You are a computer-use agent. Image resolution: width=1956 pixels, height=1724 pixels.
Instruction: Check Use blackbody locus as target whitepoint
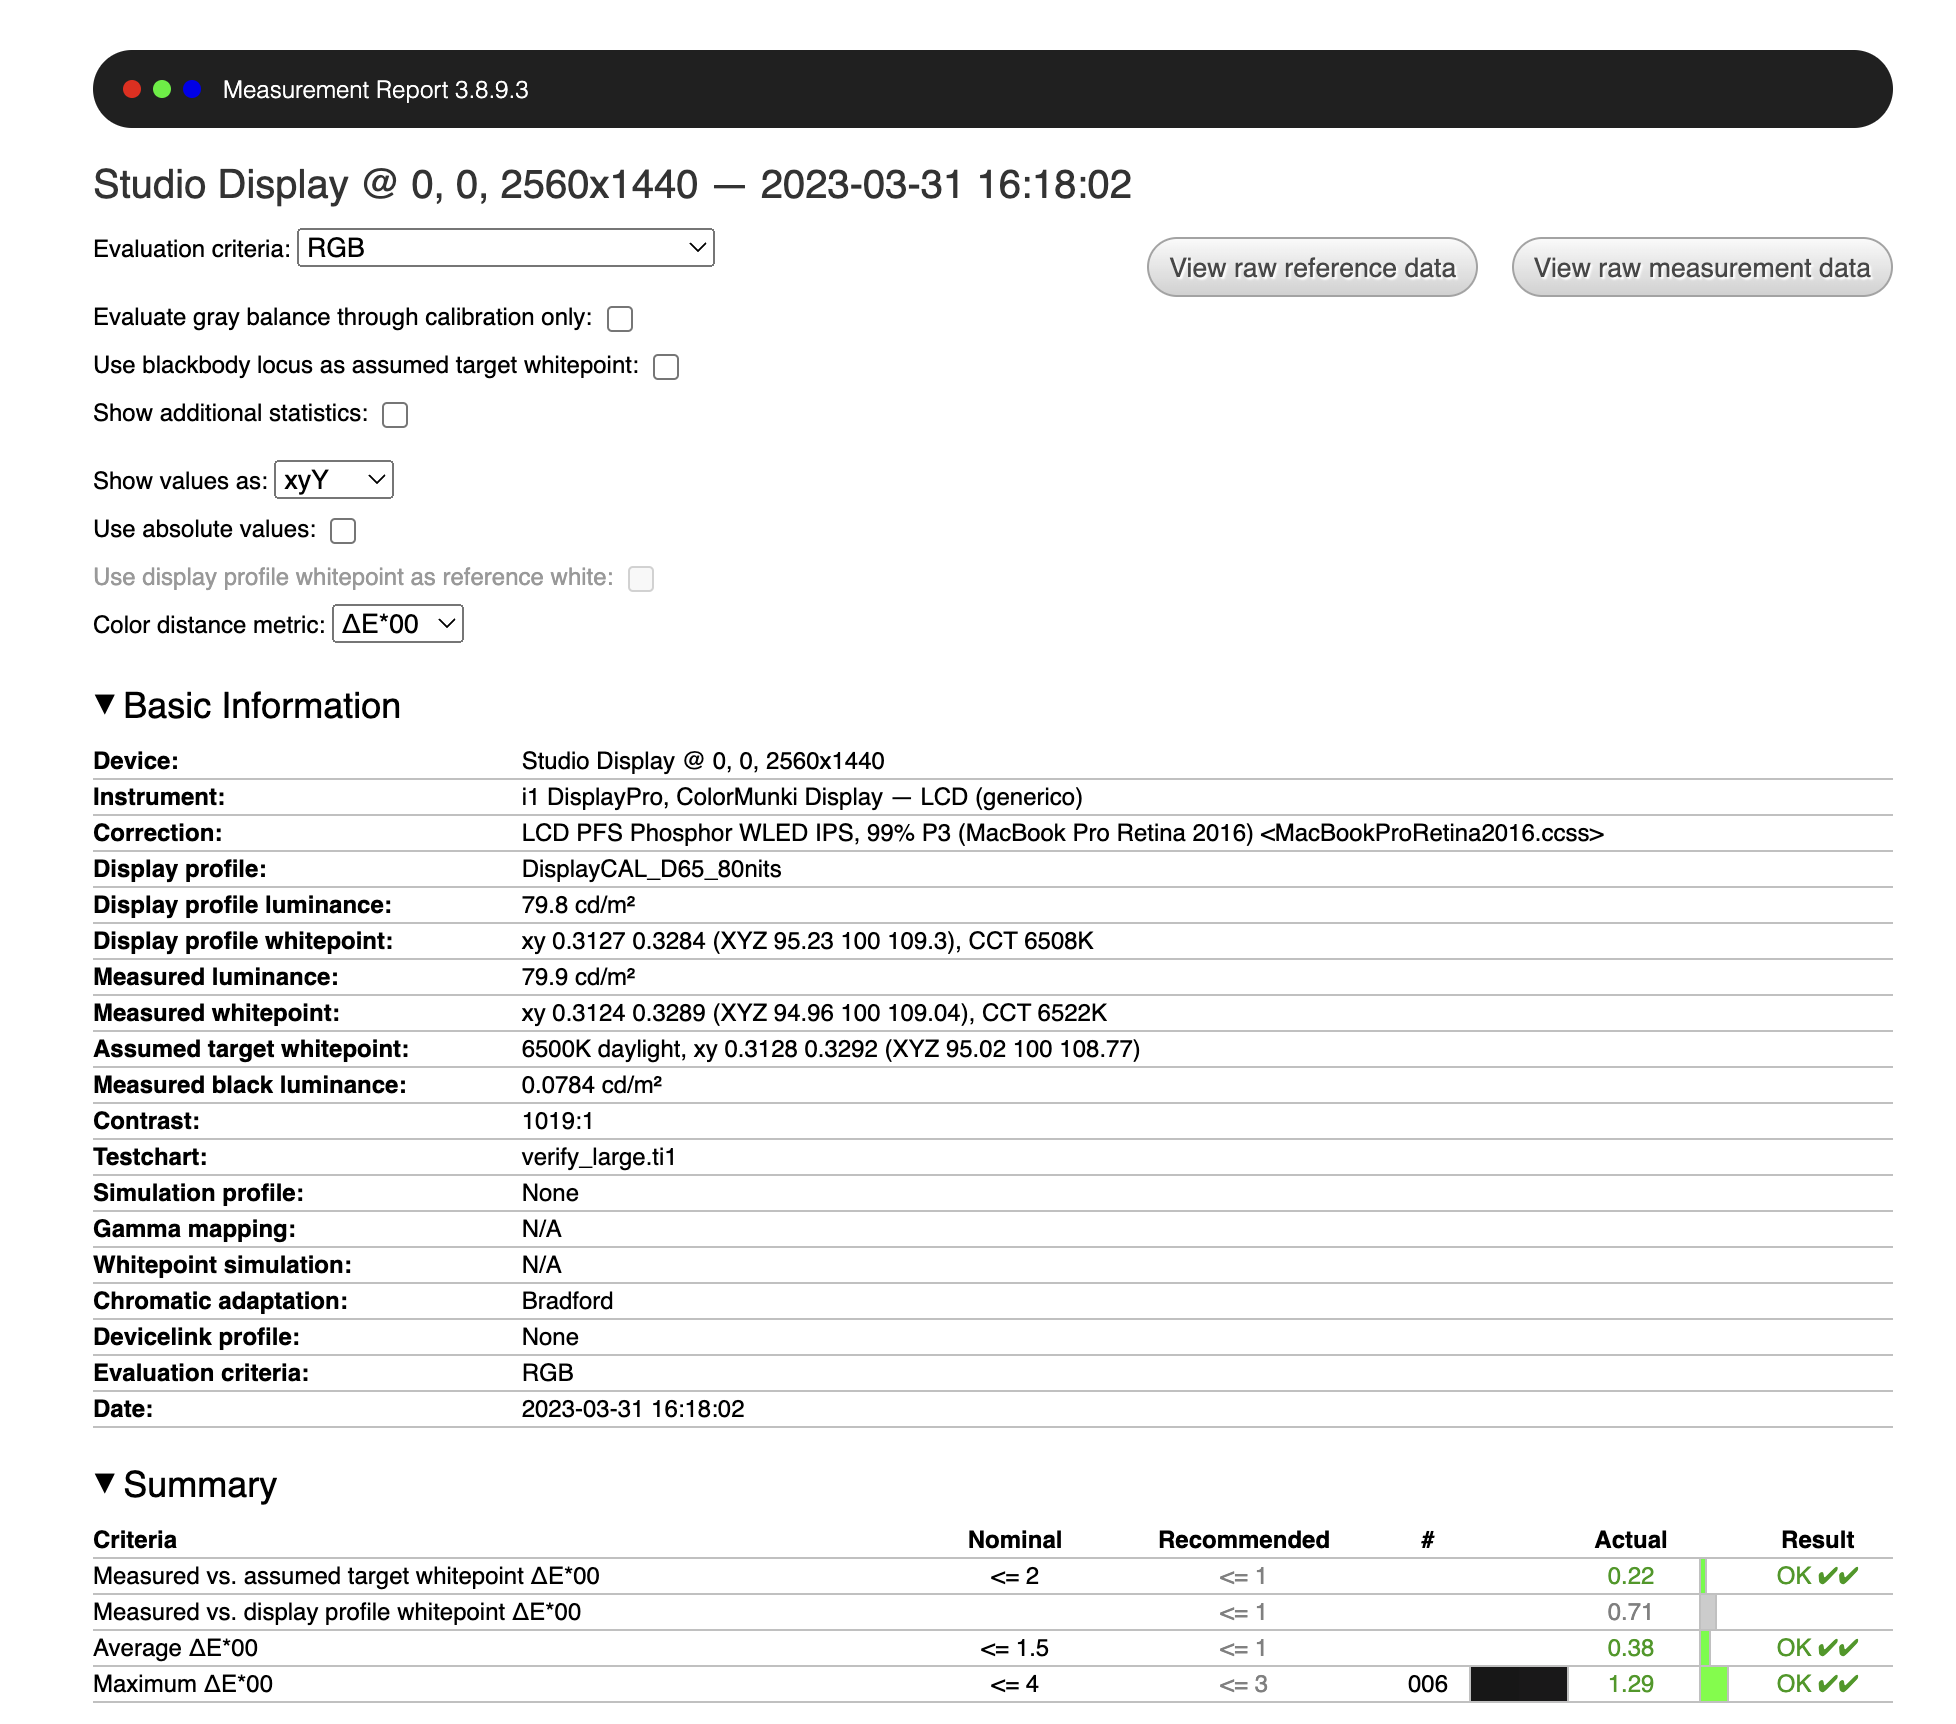666,367
